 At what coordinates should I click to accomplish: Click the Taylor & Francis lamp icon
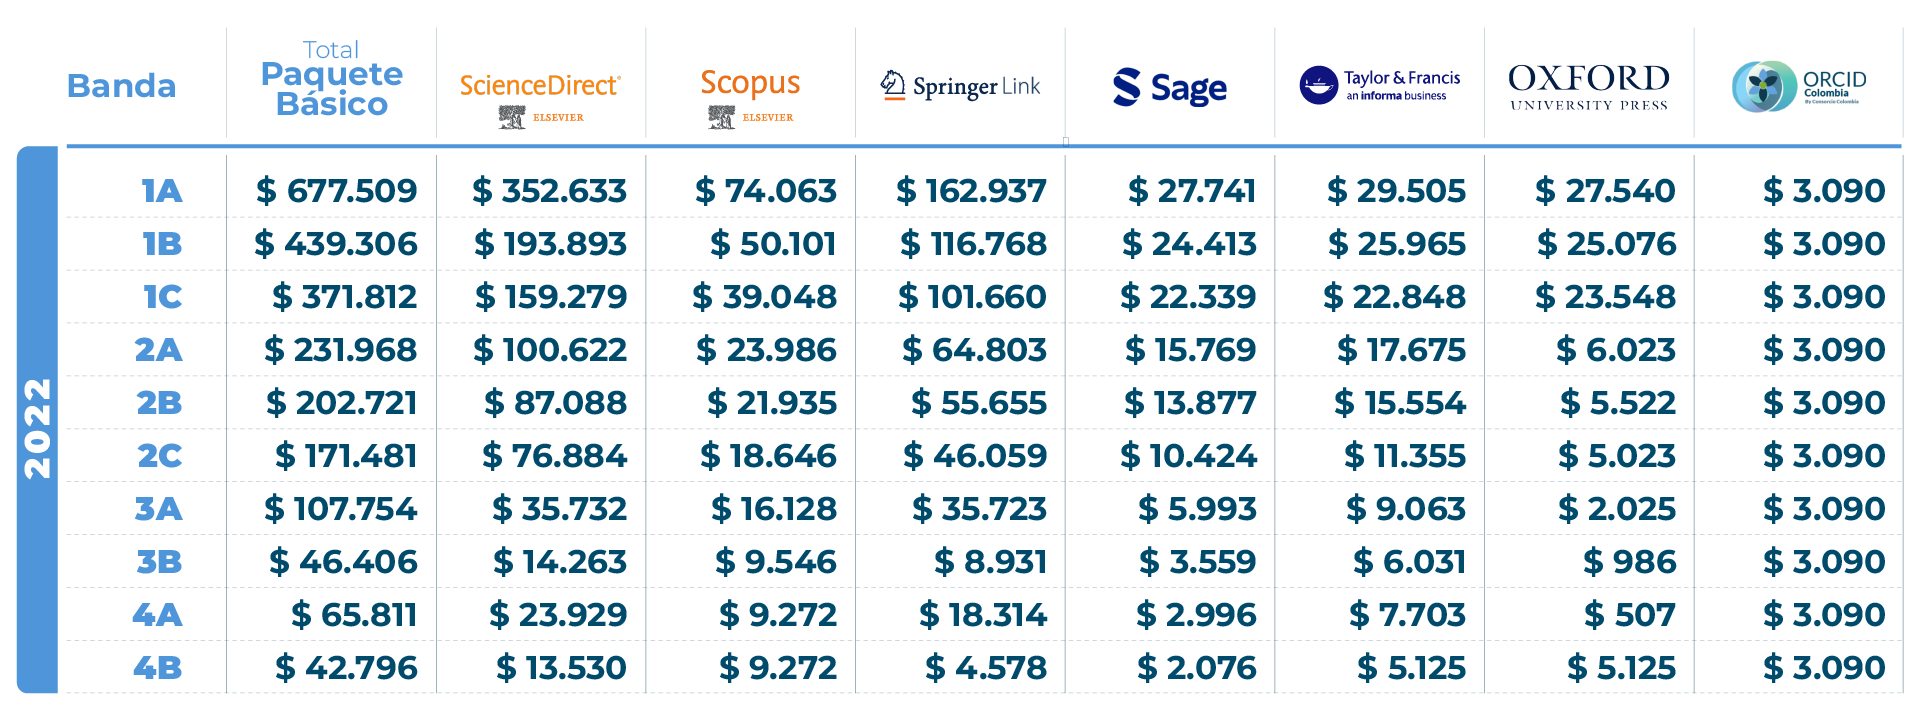pyautogui.click(x=1318, y=86)
